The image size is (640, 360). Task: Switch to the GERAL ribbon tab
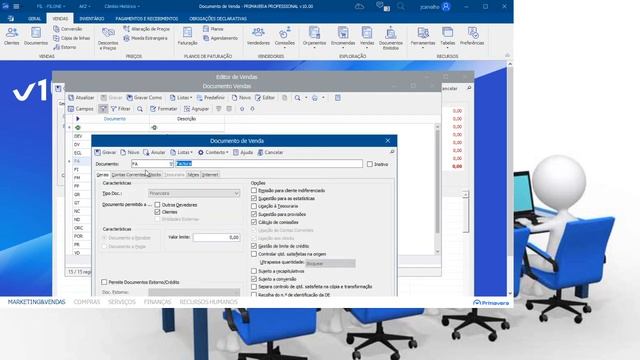click(34, 19)
